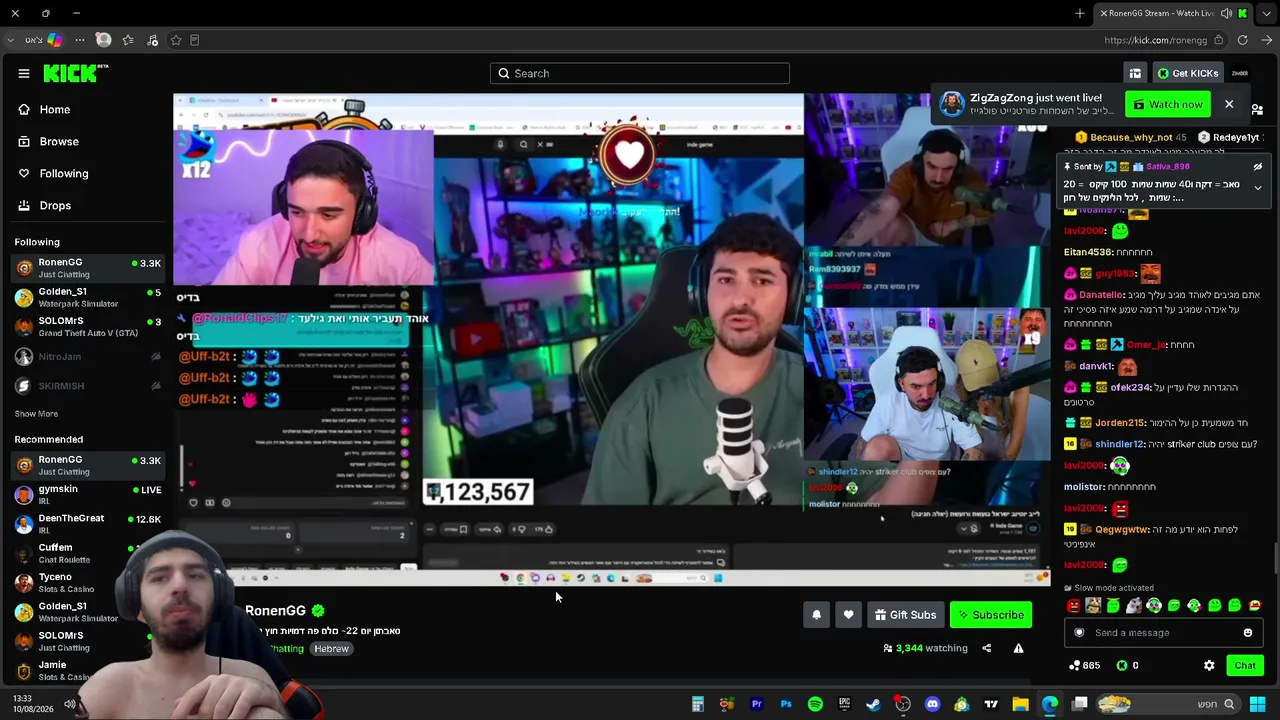Viewport: 1280px width, 720px height.
Task: Click the Gift Subs button
Action: point(905,615)
